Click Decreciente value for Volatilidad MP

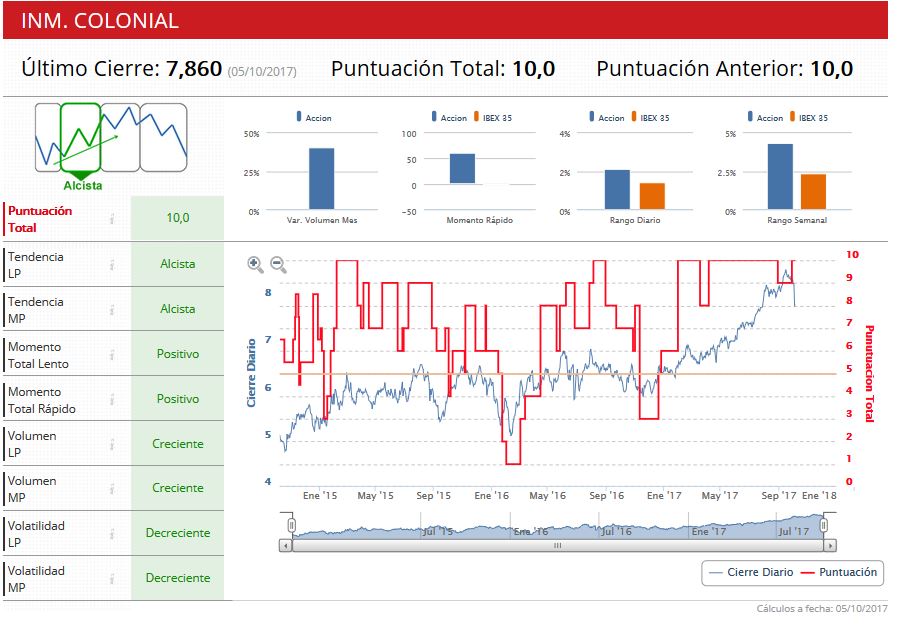(x=178, y=578)
